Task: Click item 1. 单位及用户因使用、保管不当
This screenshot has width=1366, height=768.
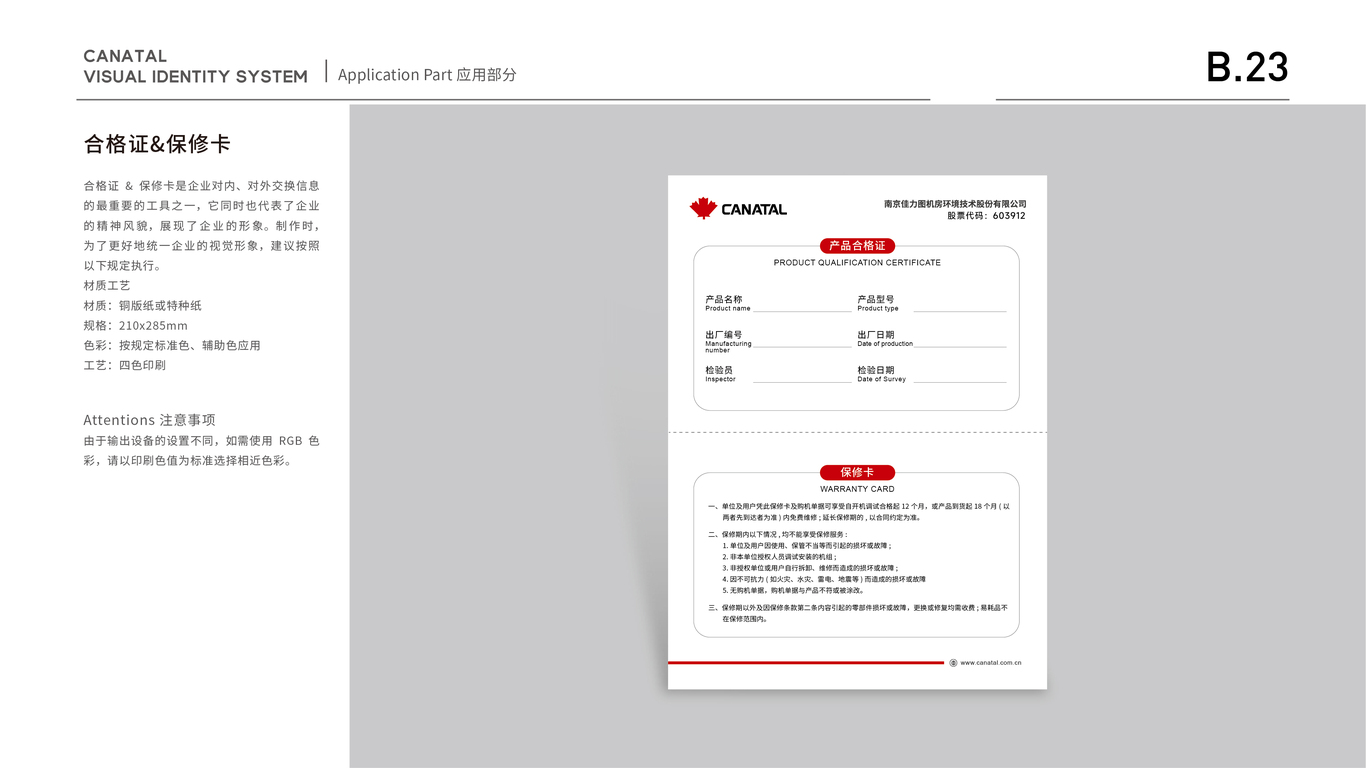Action: (x=806, y=546)
